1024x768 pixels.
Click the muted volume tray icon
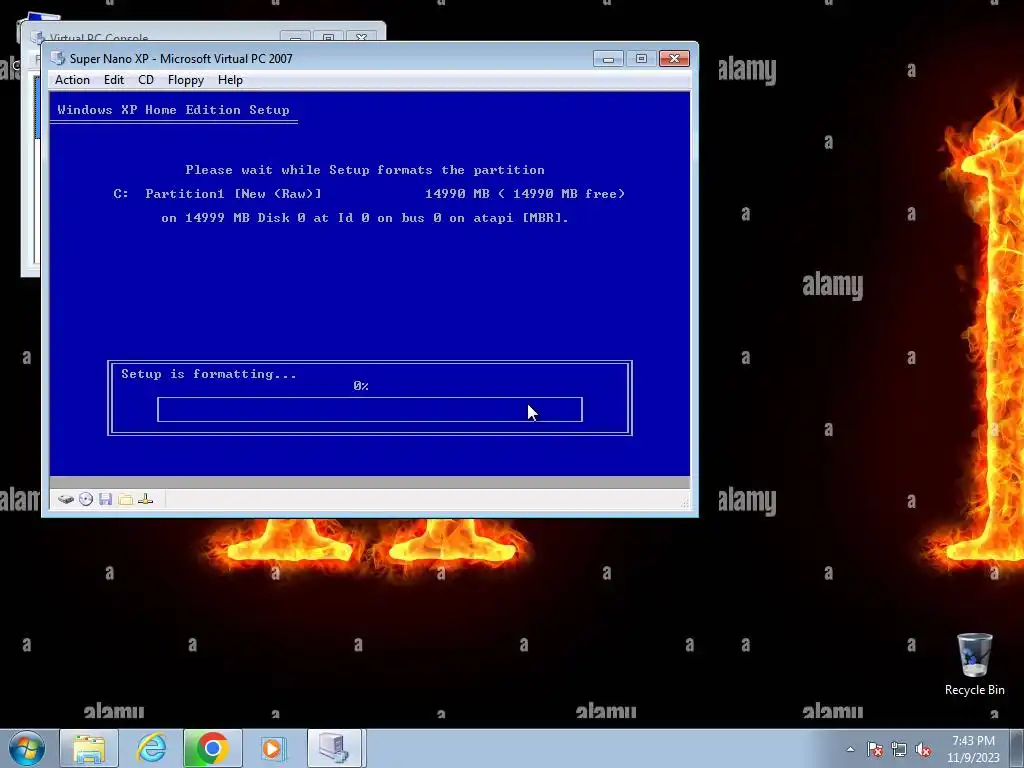(923, 749)
